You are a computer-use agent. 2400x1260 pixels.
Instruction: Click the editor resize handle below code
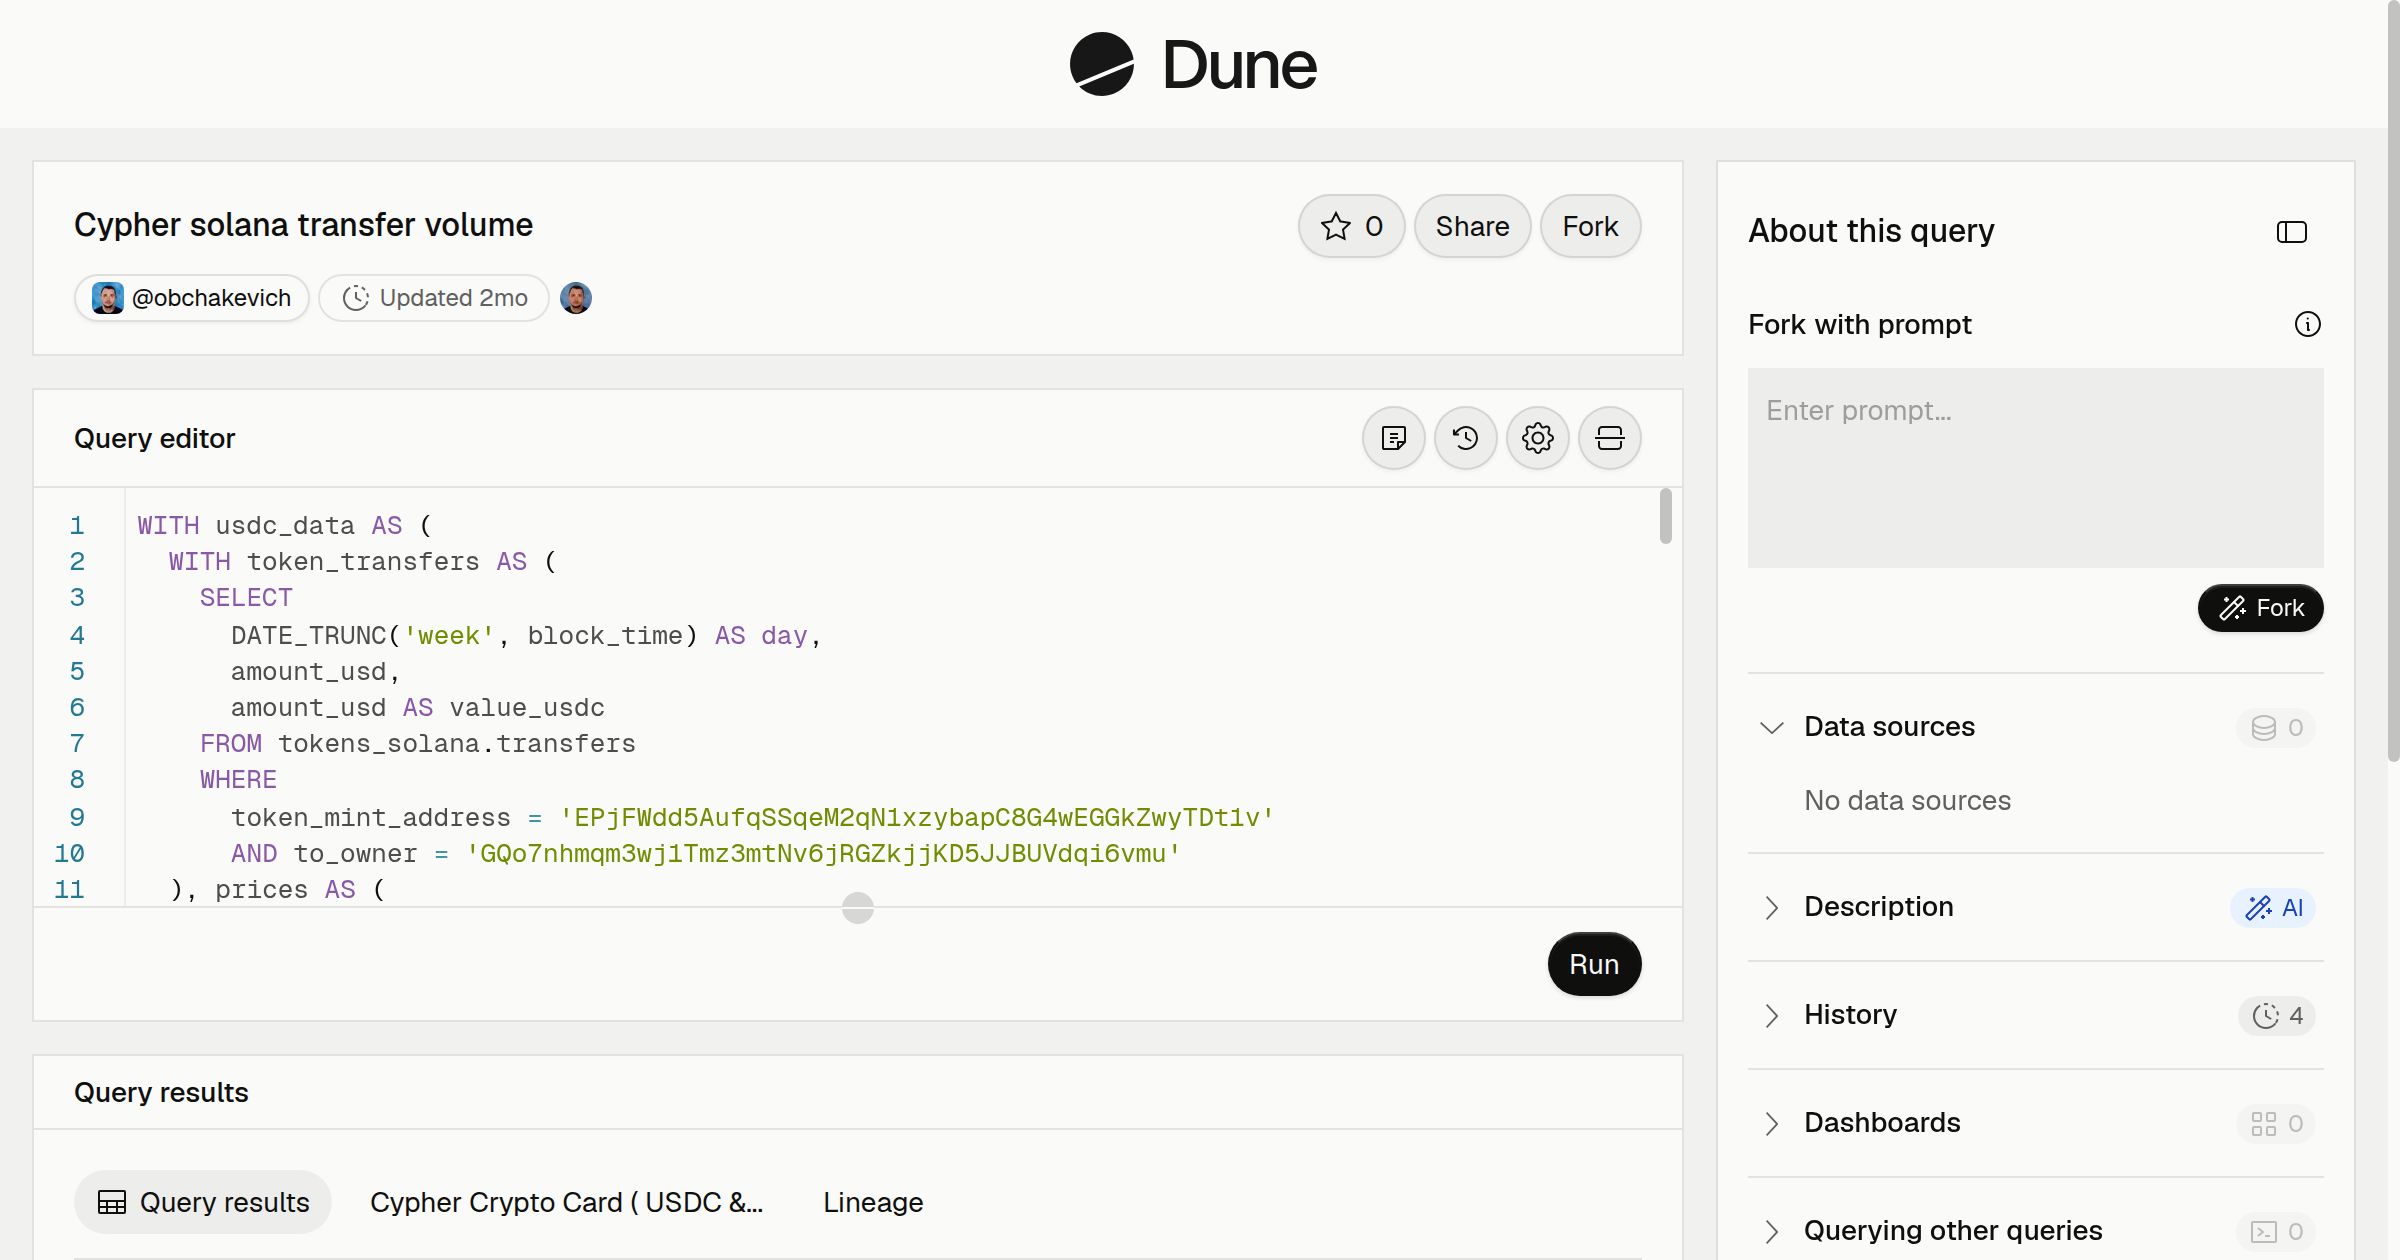click(x=858, y=908)
